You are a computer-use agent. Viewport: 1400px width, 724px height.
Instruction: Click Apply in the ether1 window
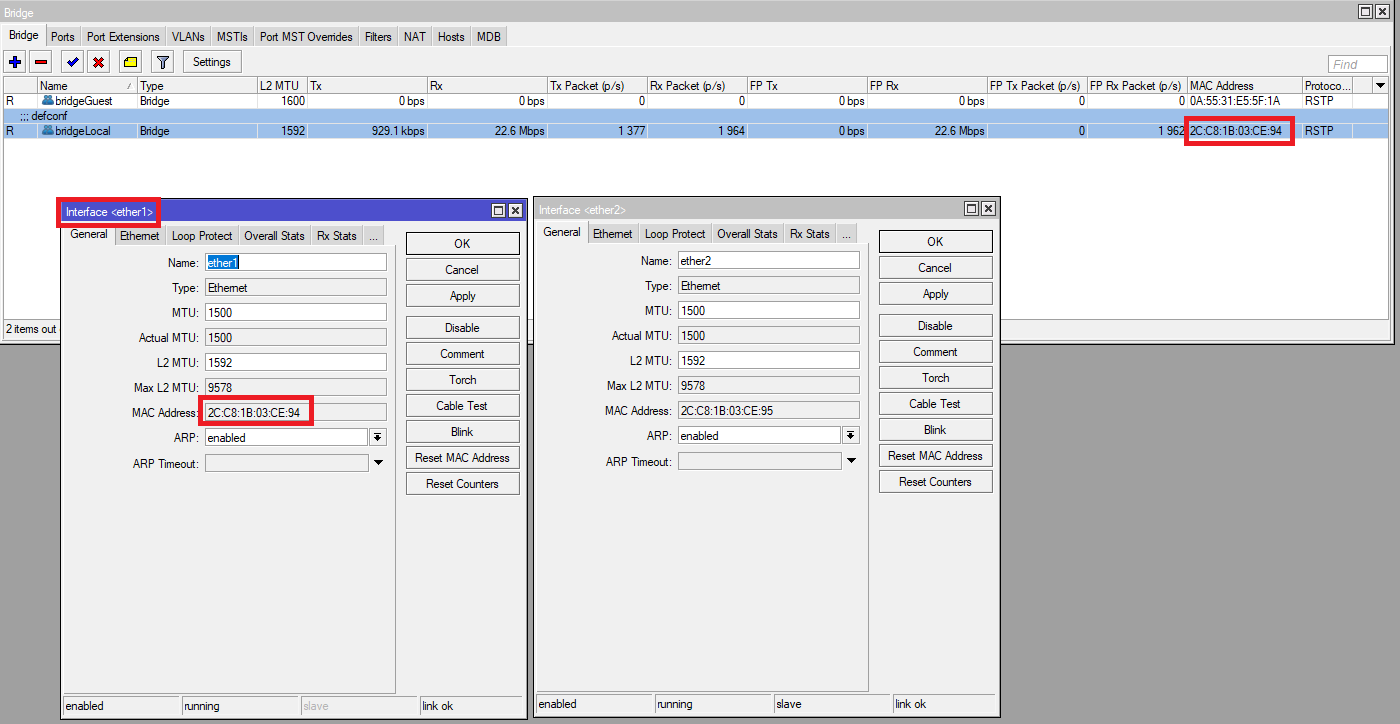[x=463, y=296]
